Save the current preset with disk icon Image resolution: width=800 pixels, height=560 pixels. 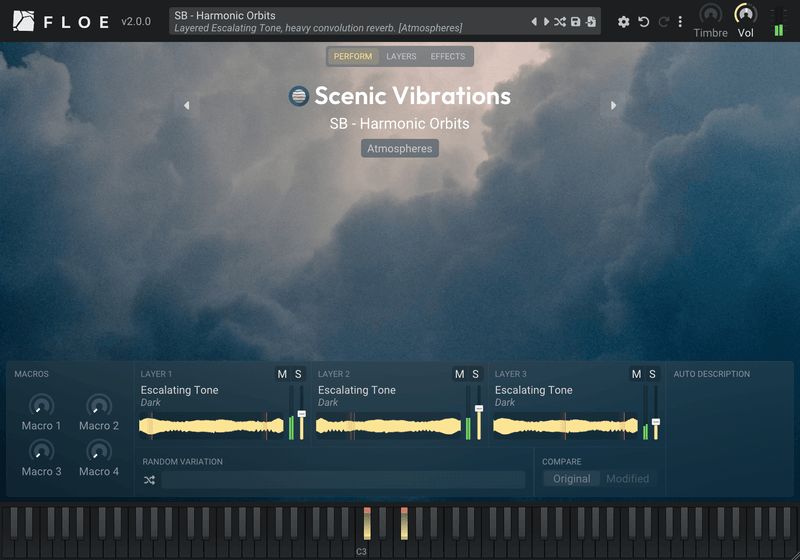coord(576,21)
